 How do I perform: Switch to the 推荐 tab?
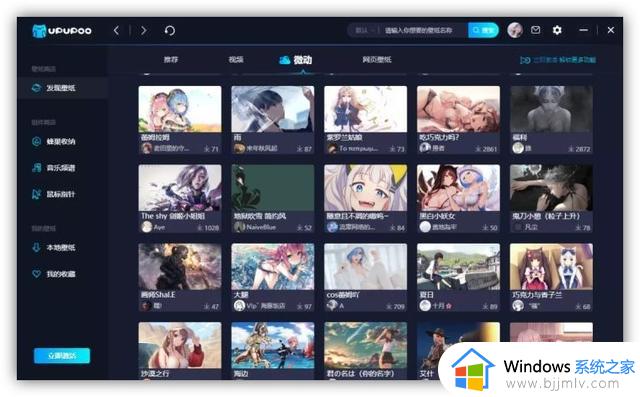click(171, 60)
